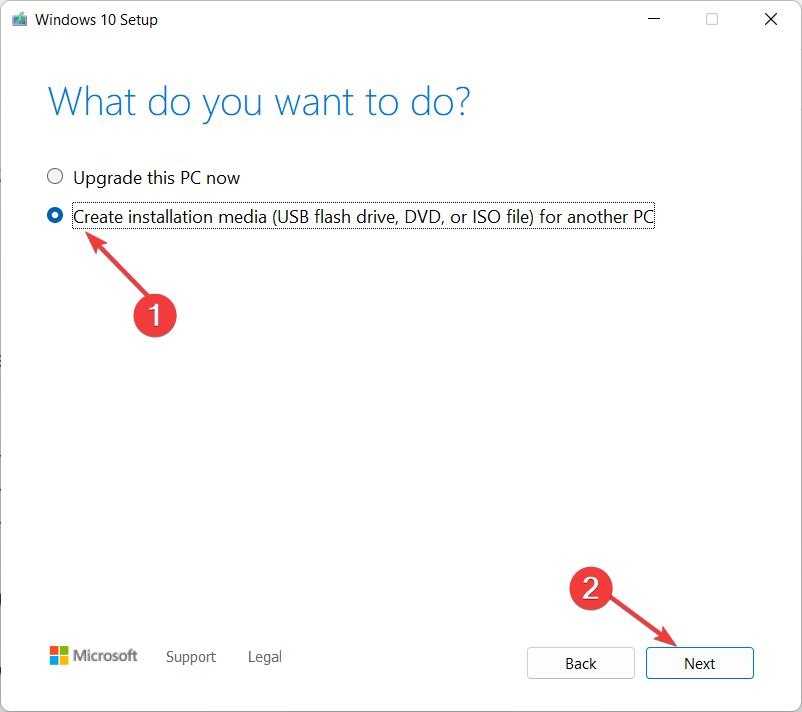Minimize the Windows 10 Setup window
Viewport: 802px width, 712px height.
[654, 19]
